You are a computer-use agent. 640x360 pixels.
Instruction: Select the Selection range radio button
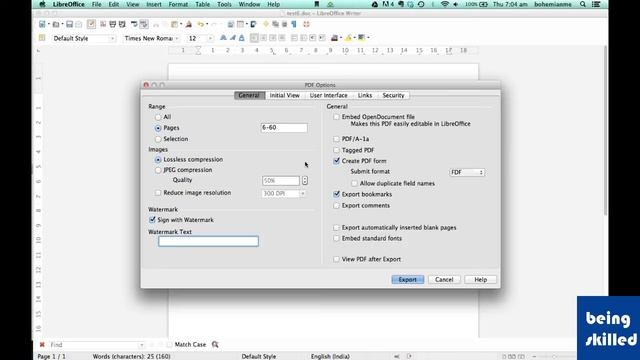[158, 139]
